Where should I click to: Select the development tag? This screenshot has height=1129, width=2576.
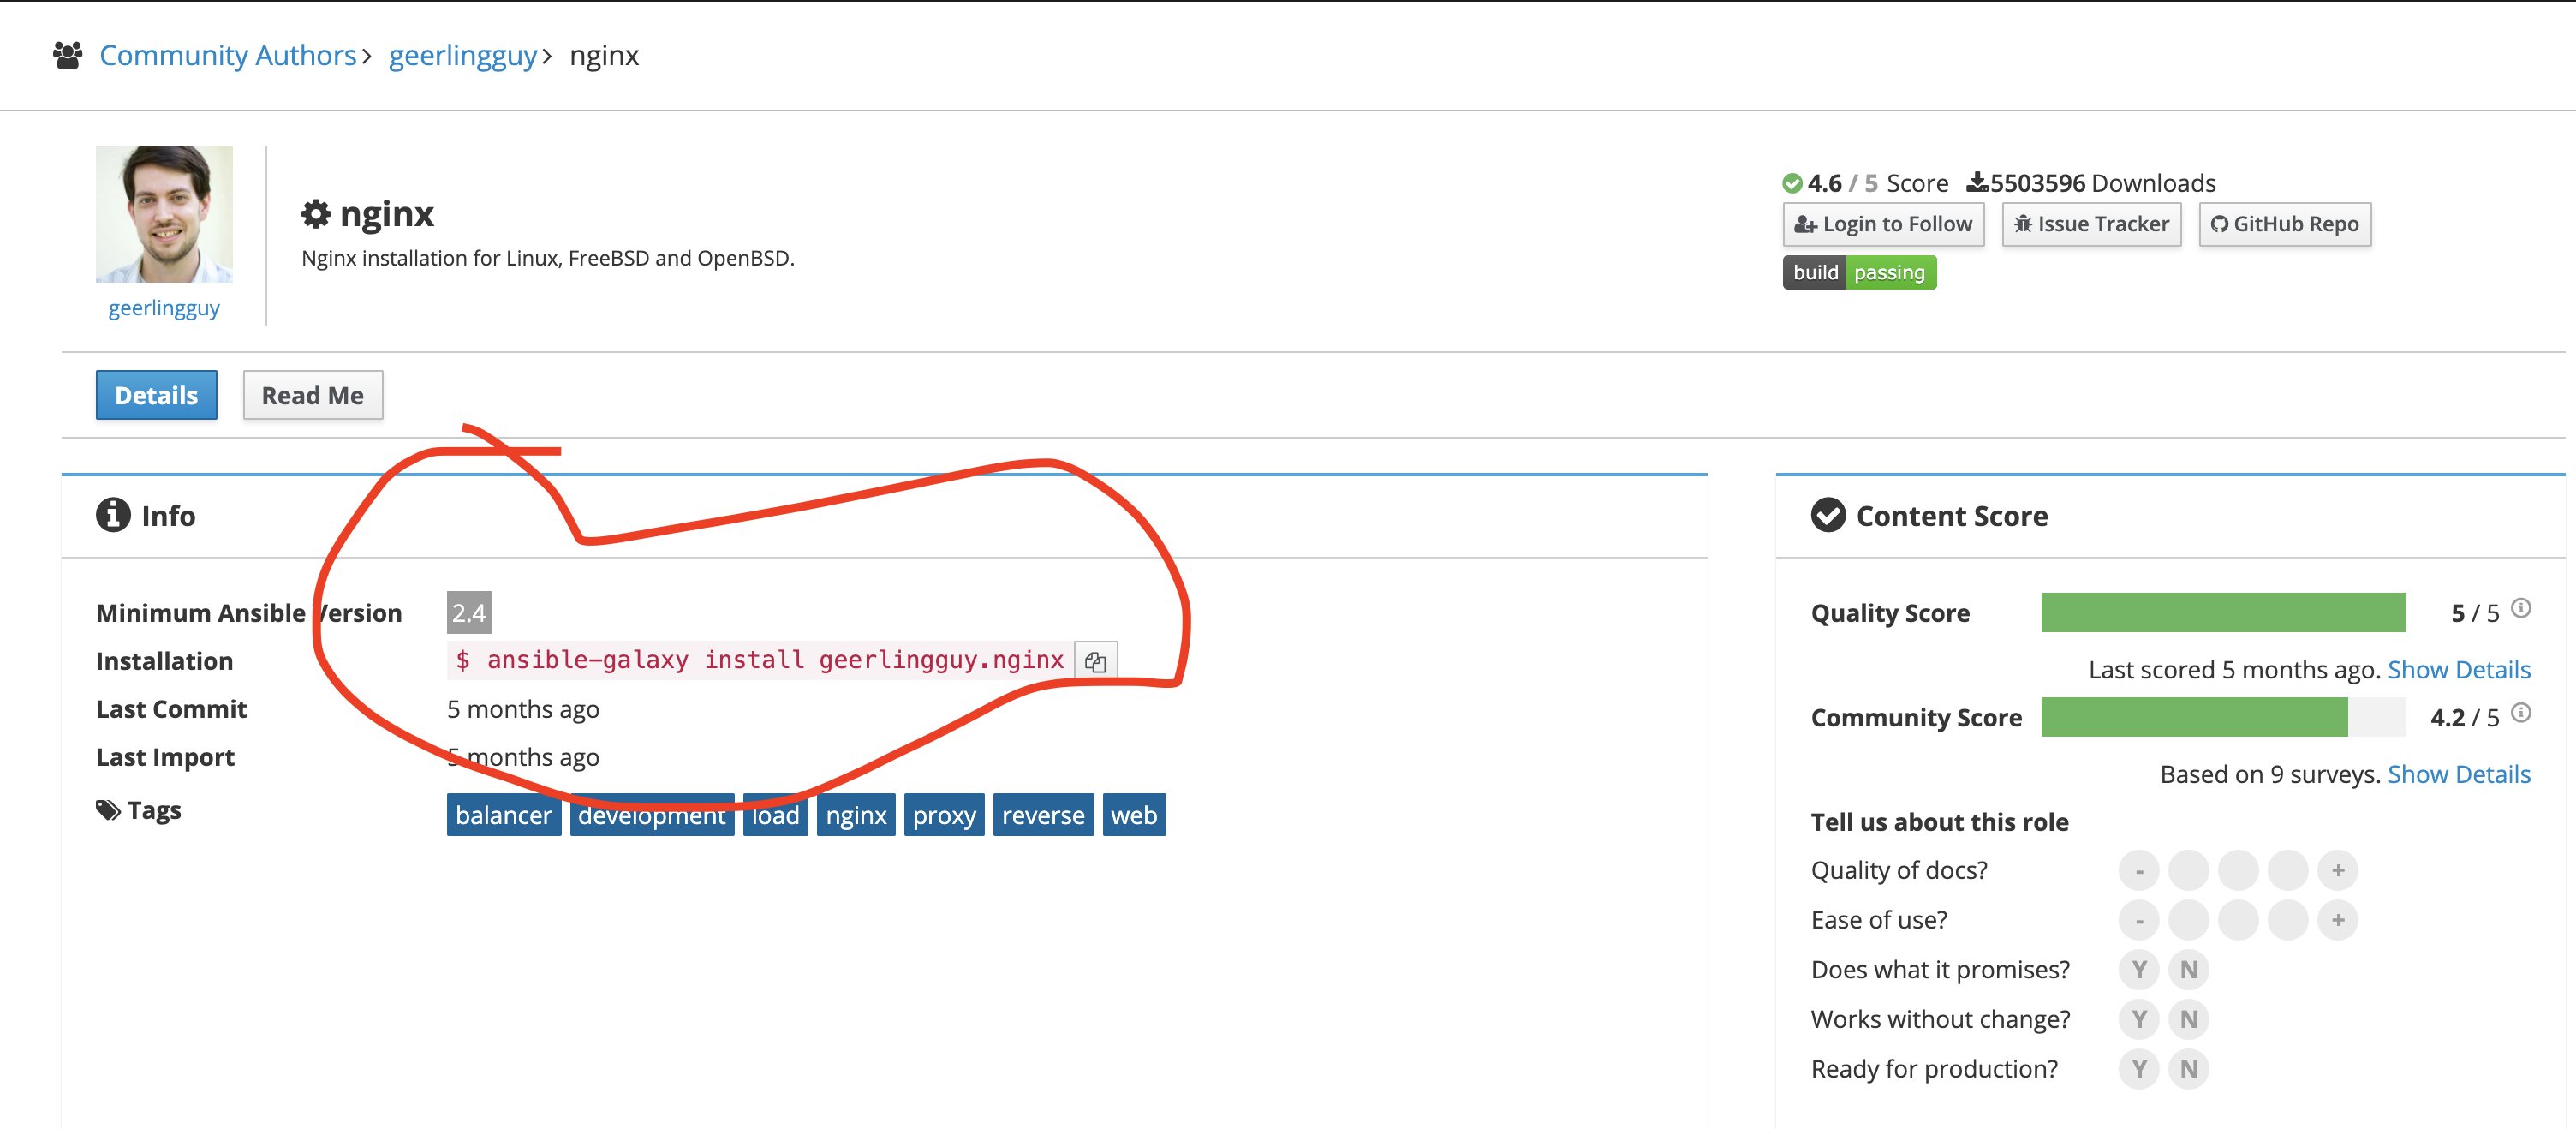[x=652, y=815]
